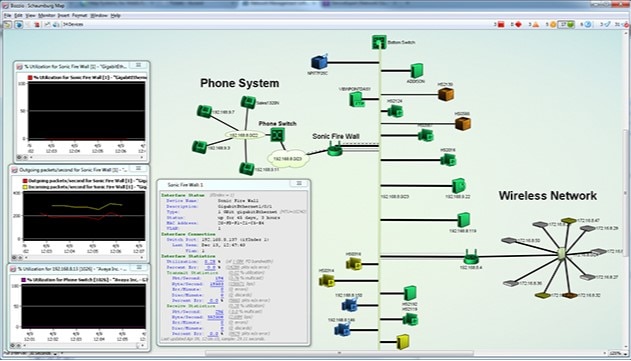Select the blue NPI printer device icon
The height and width of the screenshot is (361, 631).
coord(319,62)
